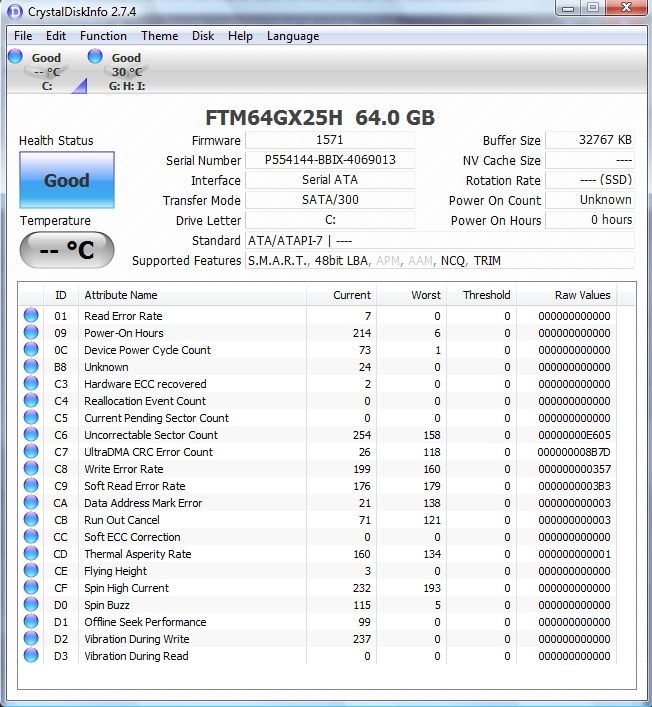Click the status orb for Hardware ECC recovered
This screenshot has height=707, width=652.
tap(31, 383)
